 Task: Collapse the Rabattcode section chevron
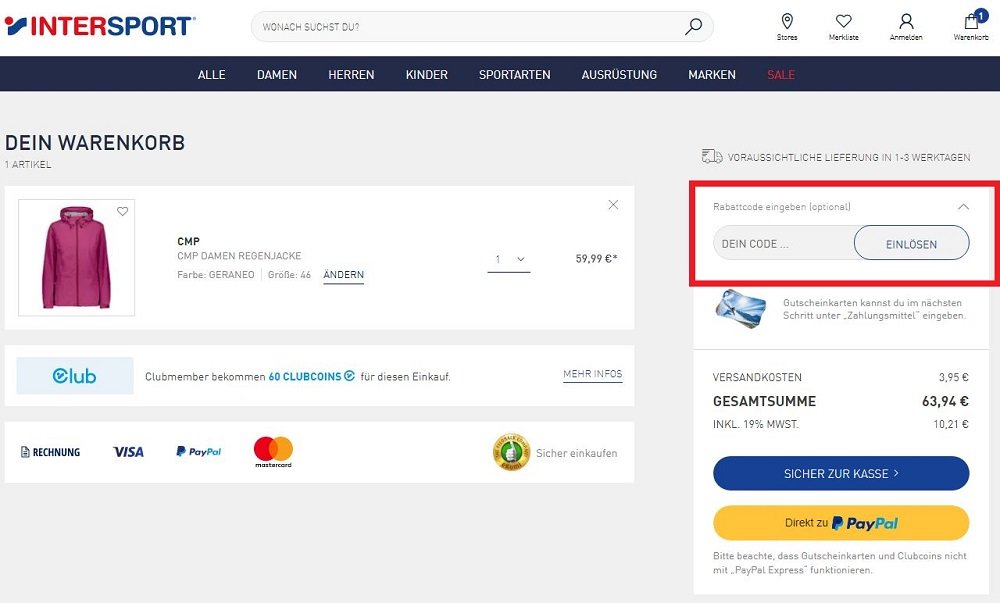pos(963,207)
